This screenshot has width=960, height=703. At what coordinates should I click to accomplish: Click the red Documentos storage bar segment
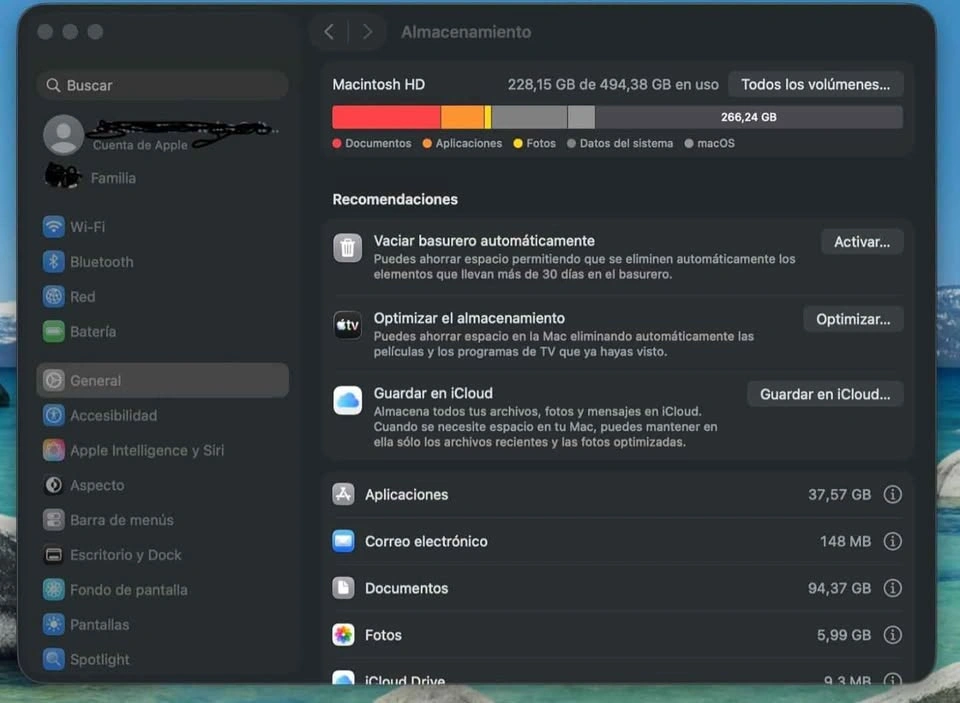386,117
